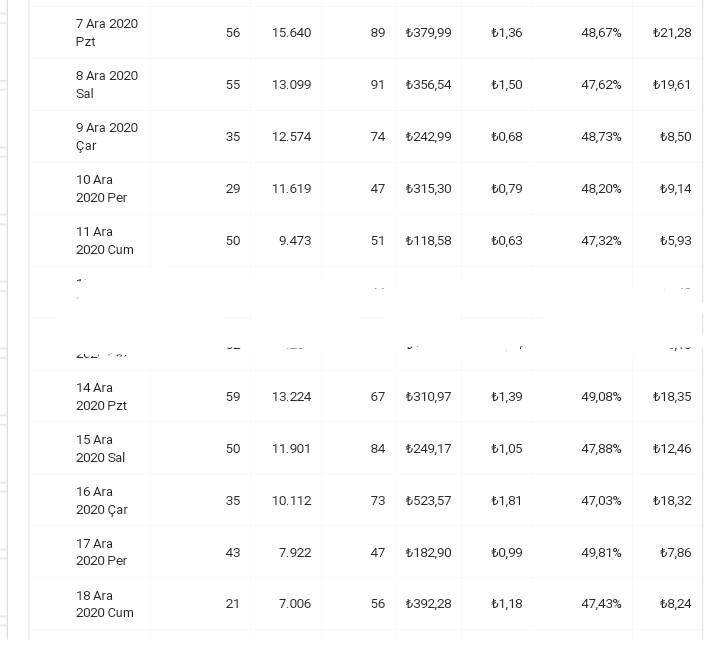Select the ₺379,99 amount cell

428,33
